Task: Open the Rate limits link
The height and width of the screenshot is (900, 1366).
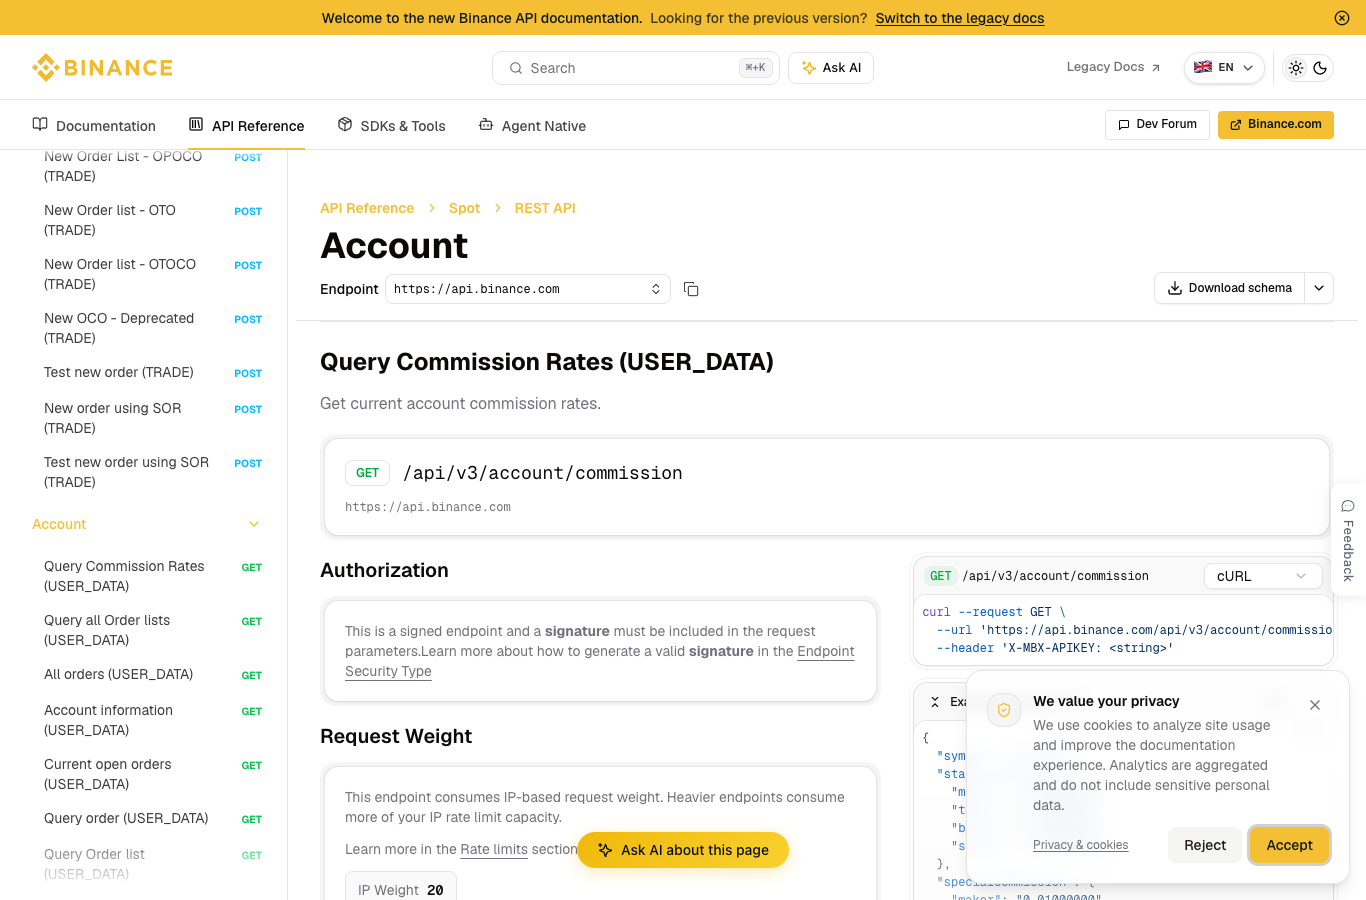Action: [x=494, y=849]
